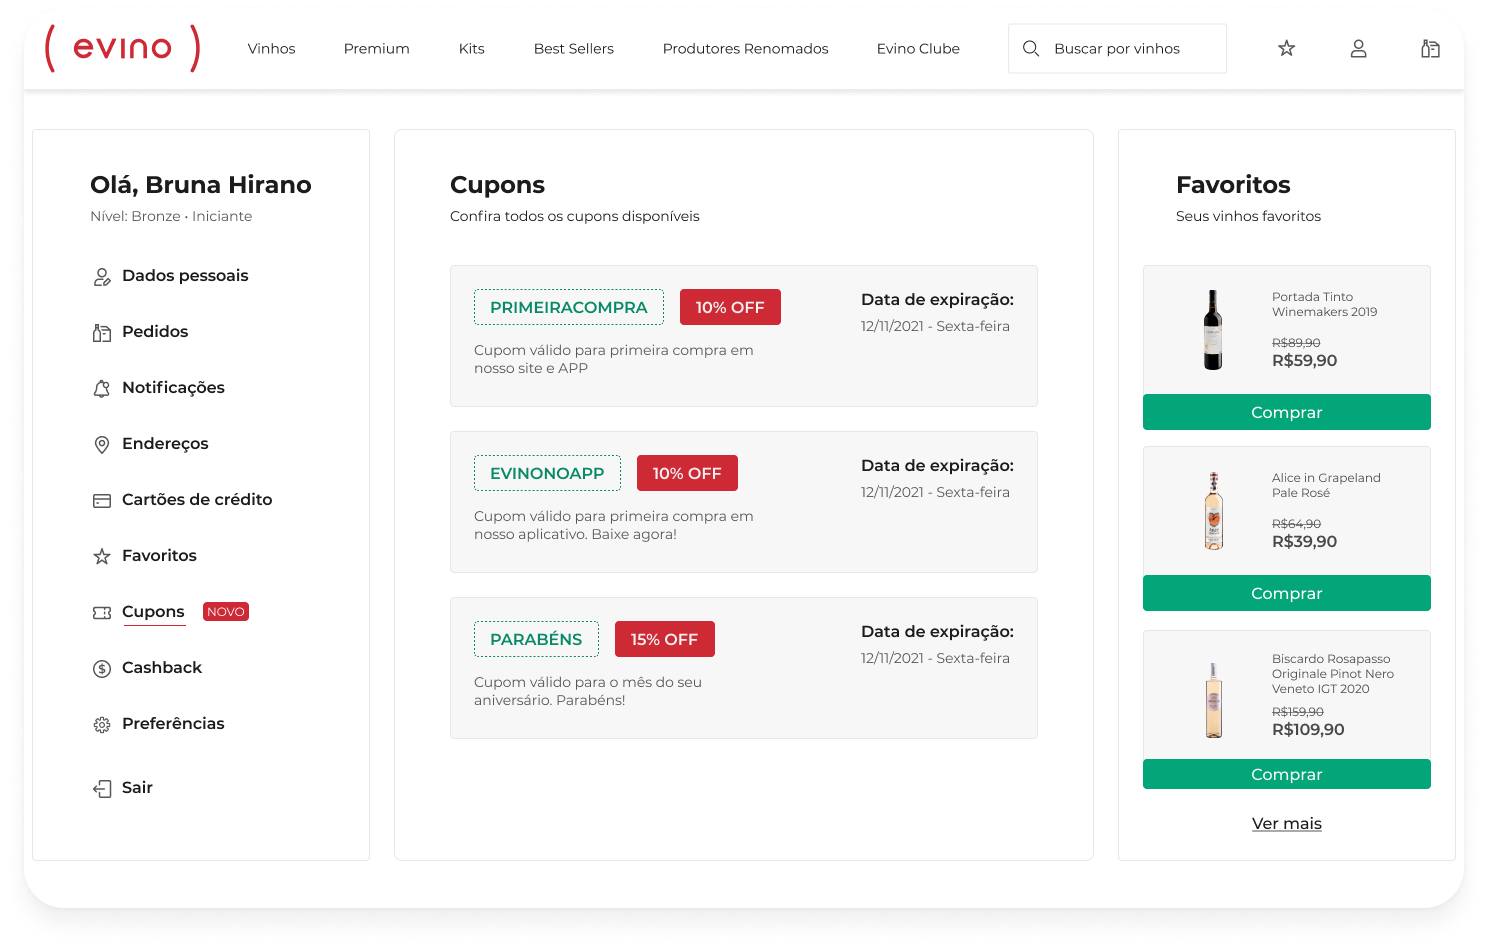Image resolution: width=1488 pixels, height=948 pixels.
Task: Click Nível: Bronze · Iniciante text
Action: (x=171, y=216)
